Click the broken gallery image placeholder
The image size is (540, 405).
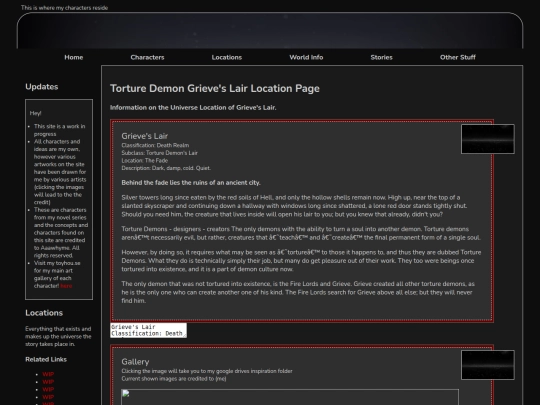290,397
